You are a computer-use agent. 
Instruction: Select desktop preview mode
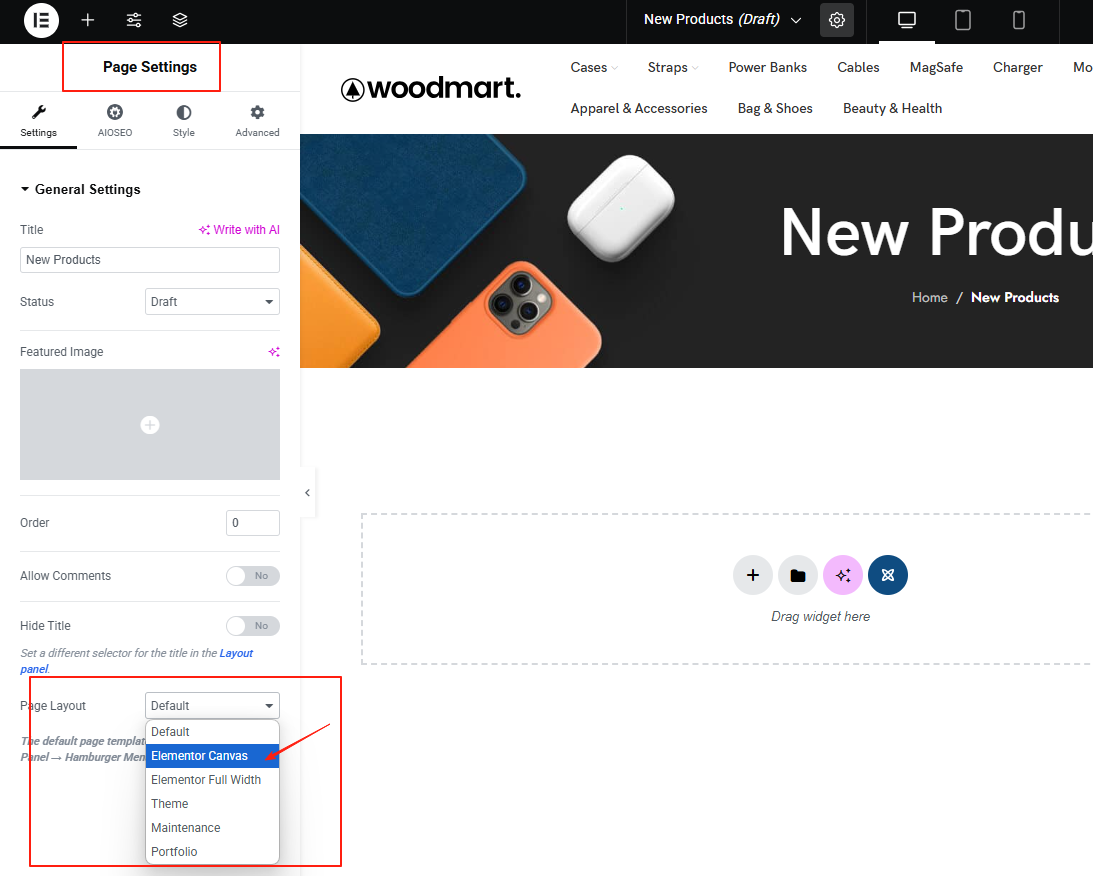(906, 20)
